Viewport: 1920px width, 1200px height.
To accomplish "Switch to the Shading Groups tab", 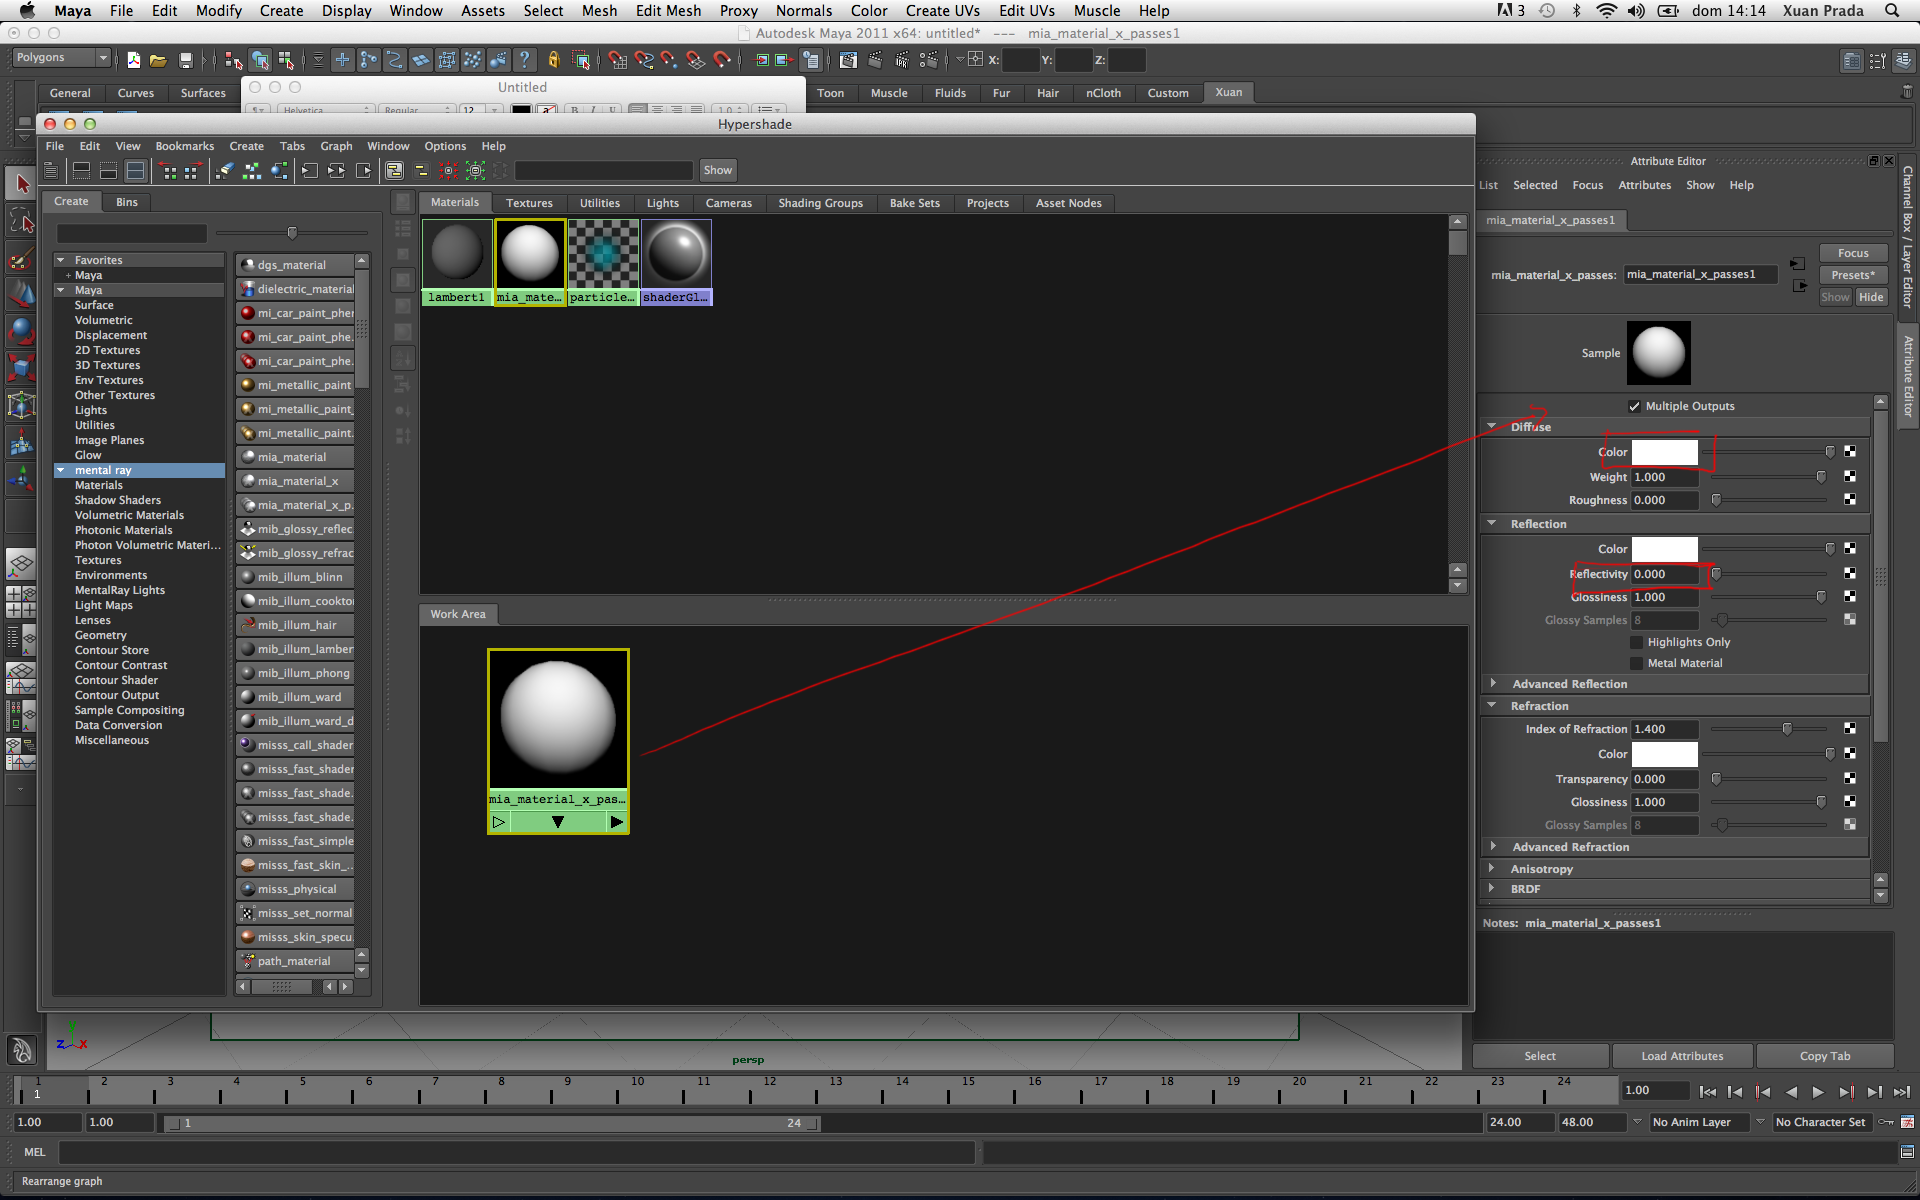I will [820, 203].
